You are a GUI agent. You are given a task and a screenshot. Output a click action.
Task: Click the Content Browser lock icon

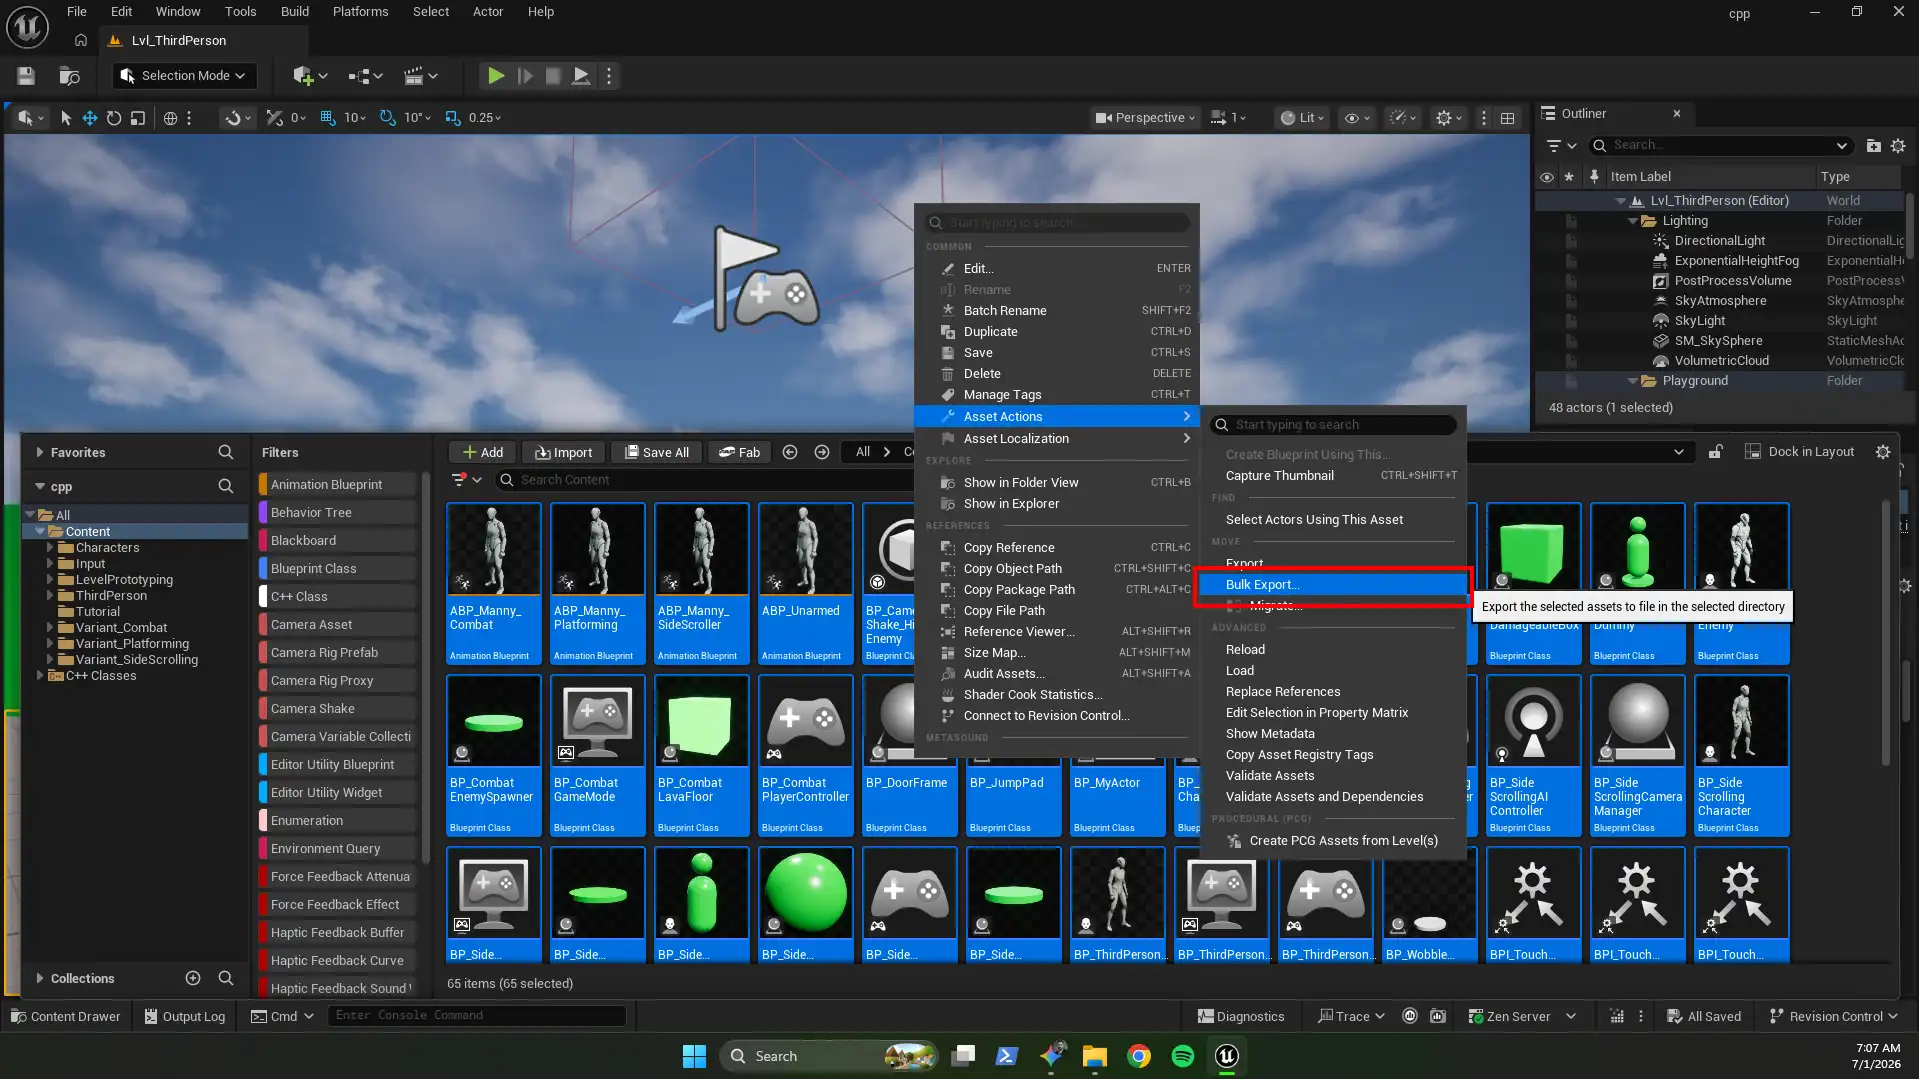tap(1715, 452)
